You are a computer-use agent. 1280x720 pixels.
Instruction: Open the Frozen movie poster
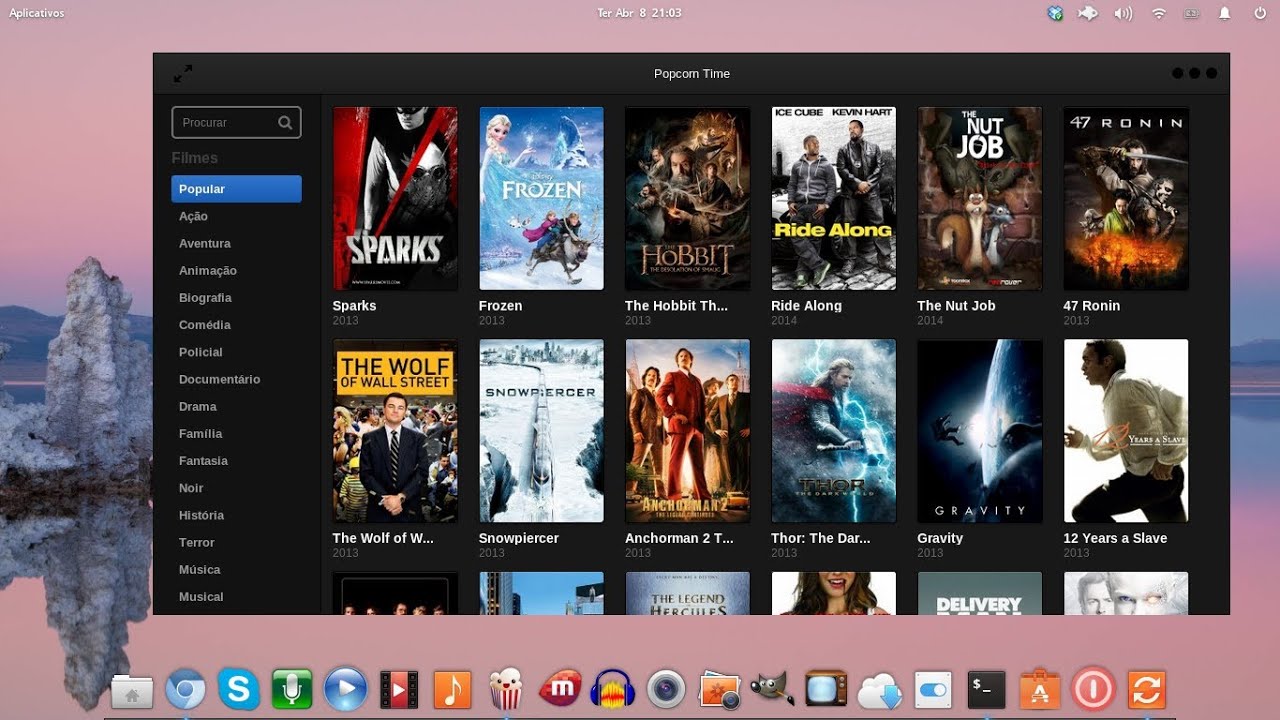tap(541, 198)
